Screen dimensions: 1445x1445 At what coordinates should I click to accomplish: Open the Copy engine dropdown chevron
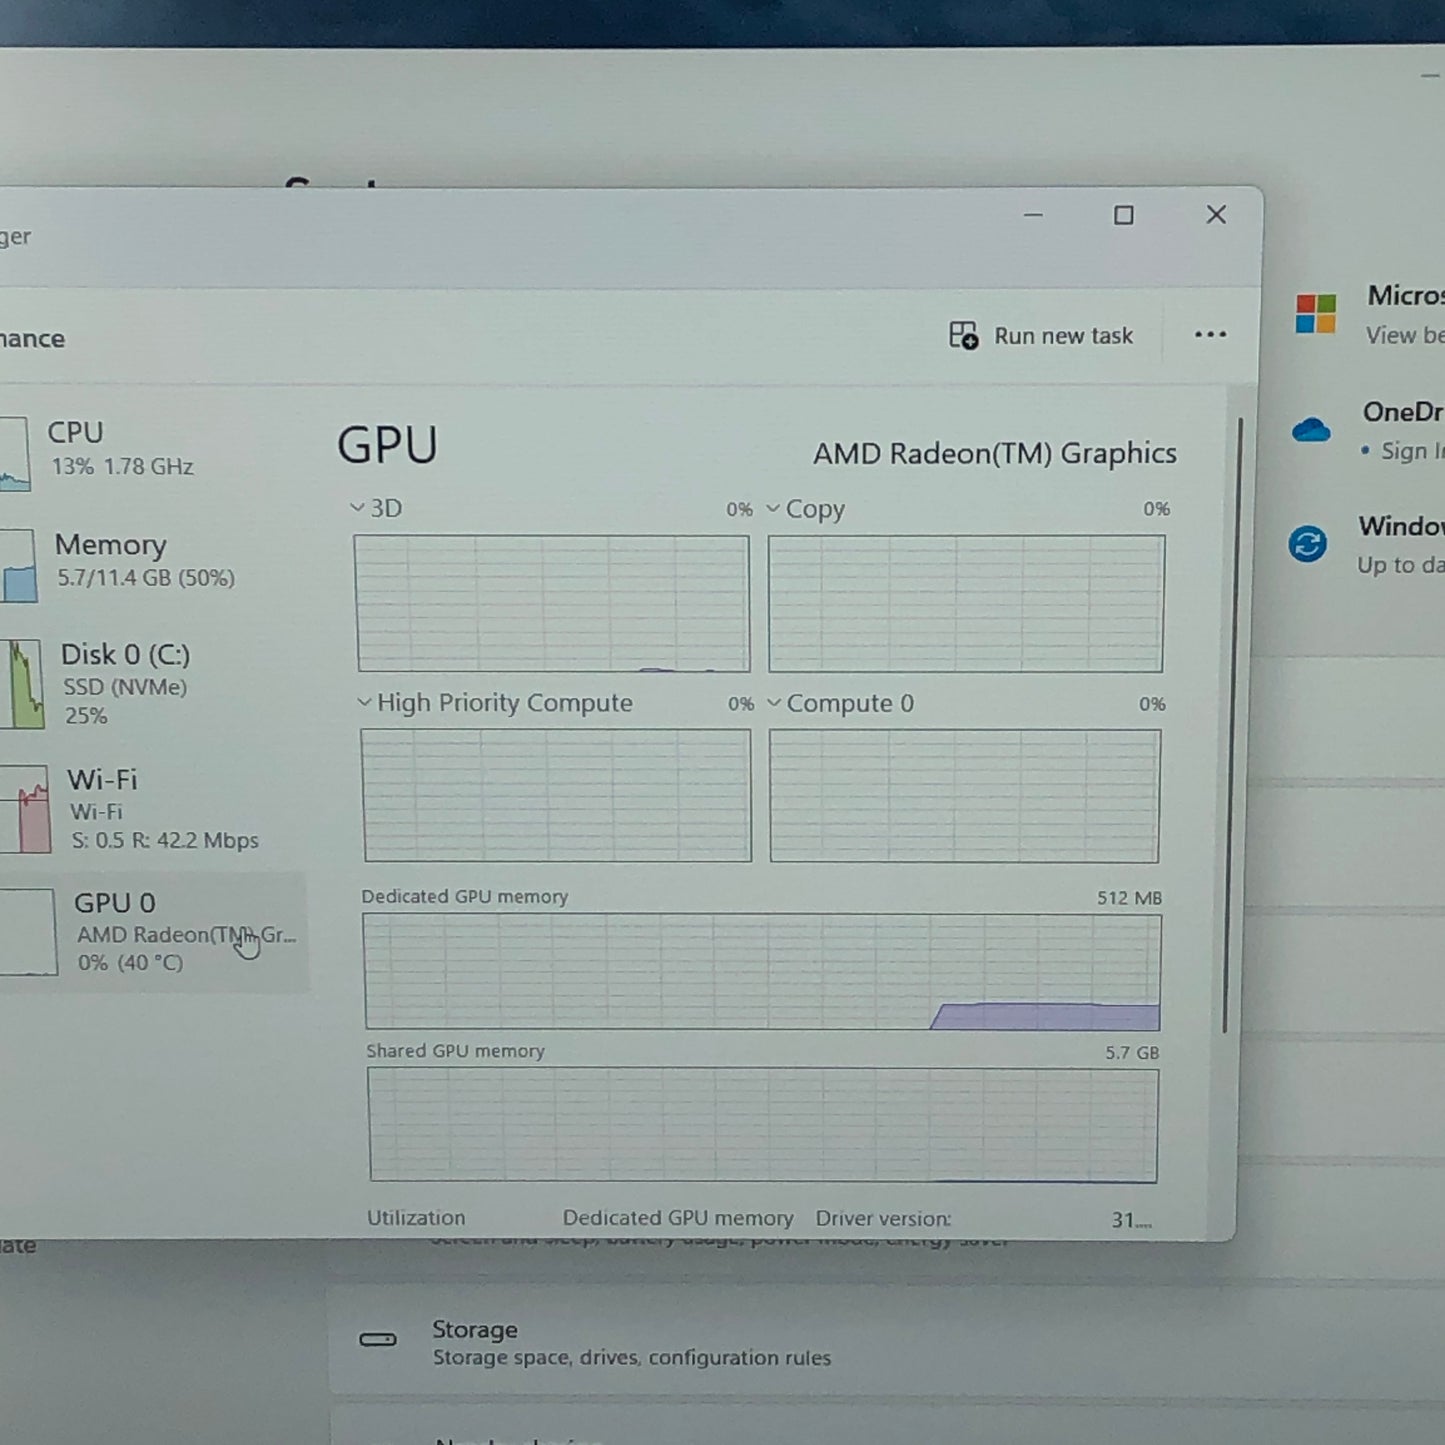click(x=773, y=508)
